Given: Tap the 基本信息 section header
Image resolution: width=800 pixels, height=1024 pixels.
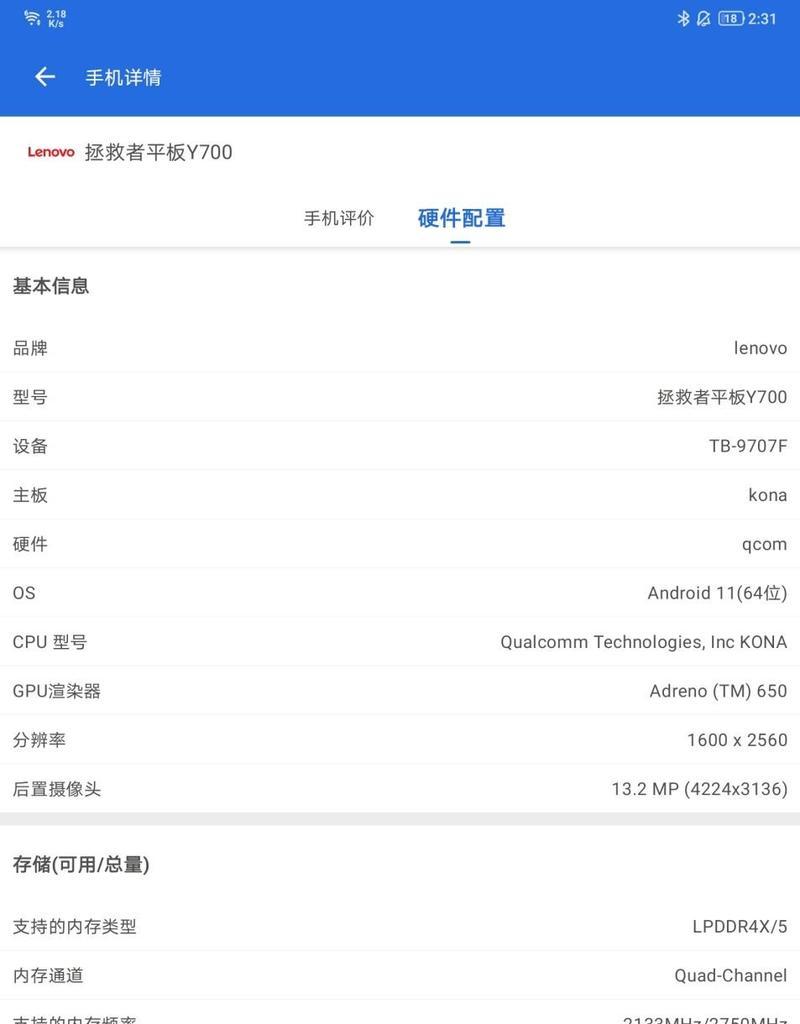Looking at the screenshot, I should point(51,286).
